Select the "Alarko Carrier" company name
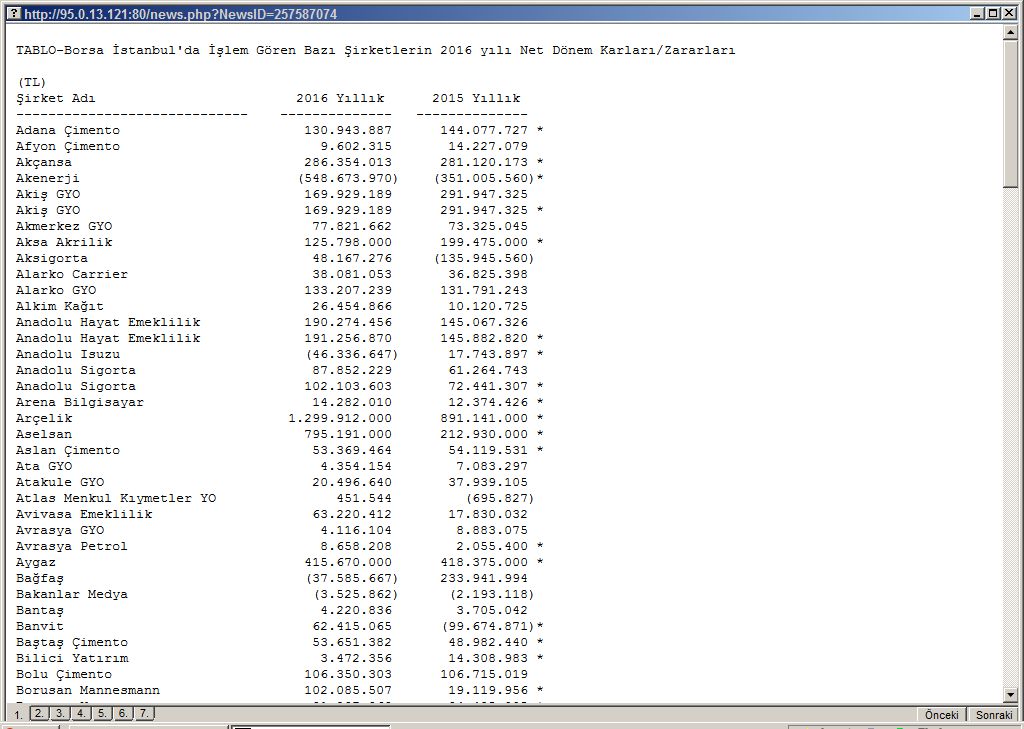The image size is (1024, 729). click(72, 274)
